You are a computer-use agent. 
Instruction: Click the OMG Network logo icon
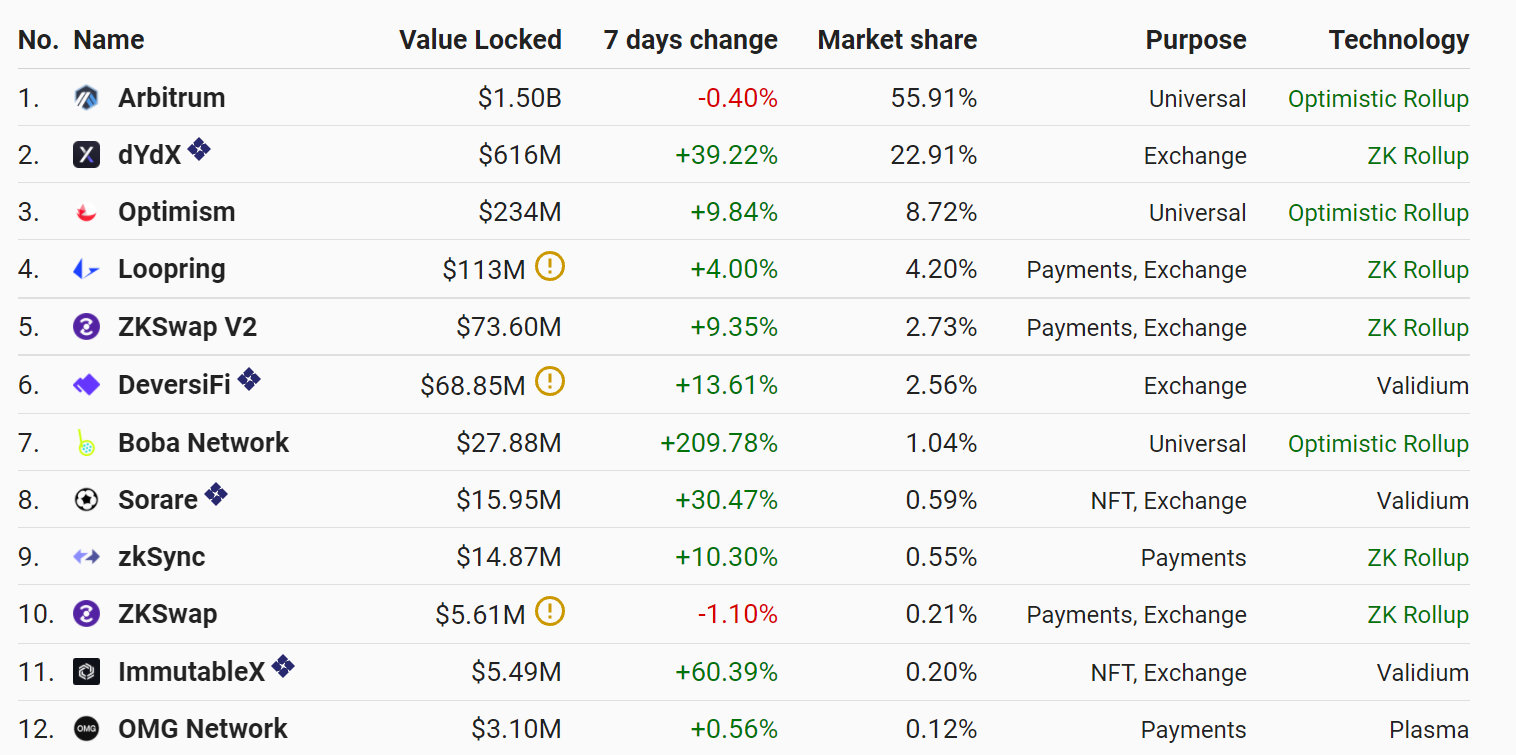pyautogui.click(x=87, y=729)
